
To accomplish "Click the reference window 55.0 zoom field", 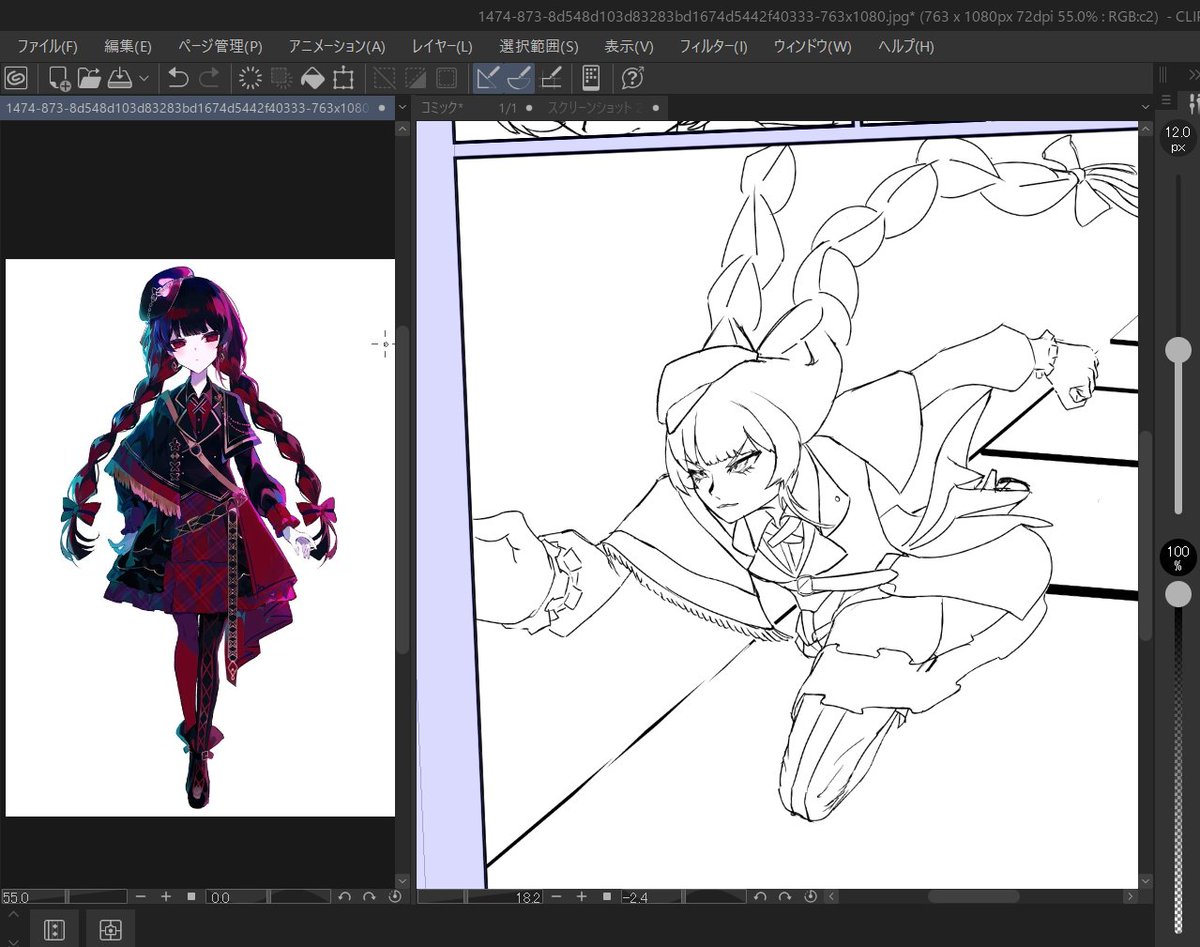I will pos(64,897).
